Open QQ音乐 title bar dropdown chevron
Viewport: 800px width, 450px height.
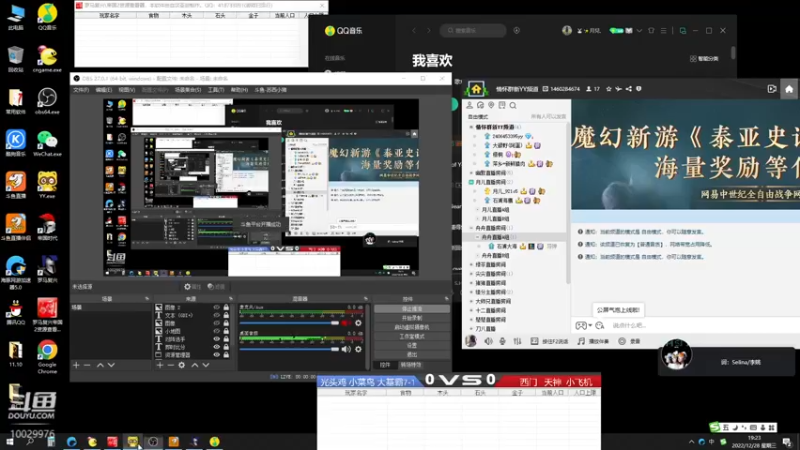tap(639, 31)
